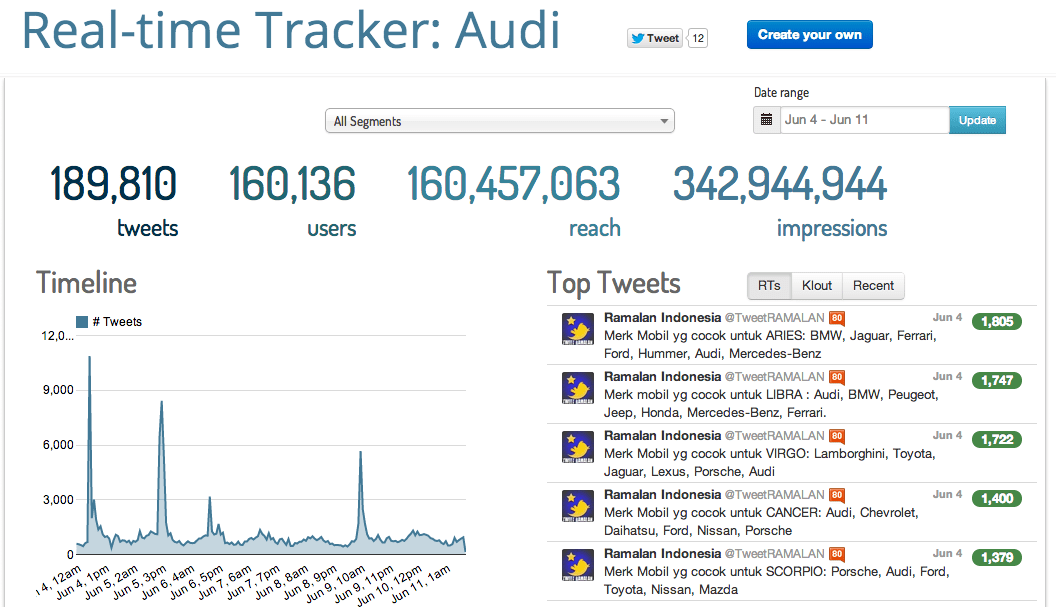
Task: Click Klout score badge on CANCER tweet
Action: coord(837,495)
